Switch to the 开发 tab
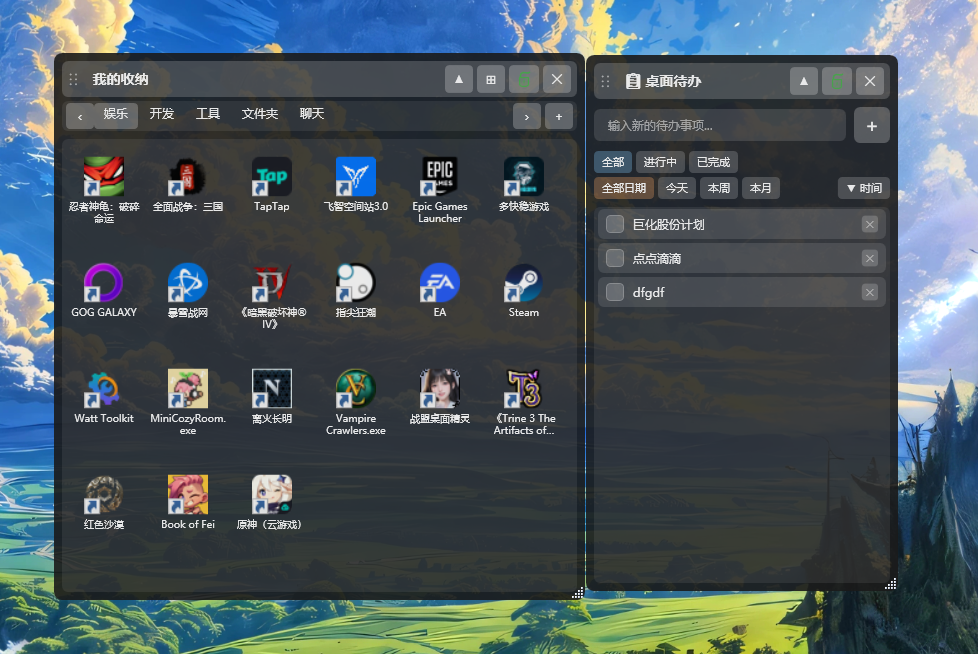Viewport: 978px width, 654px height. coord(162,113)
